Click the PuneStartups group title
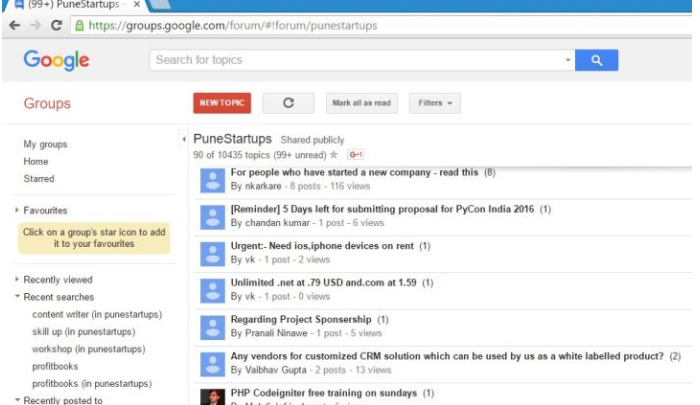 (232, 139)
